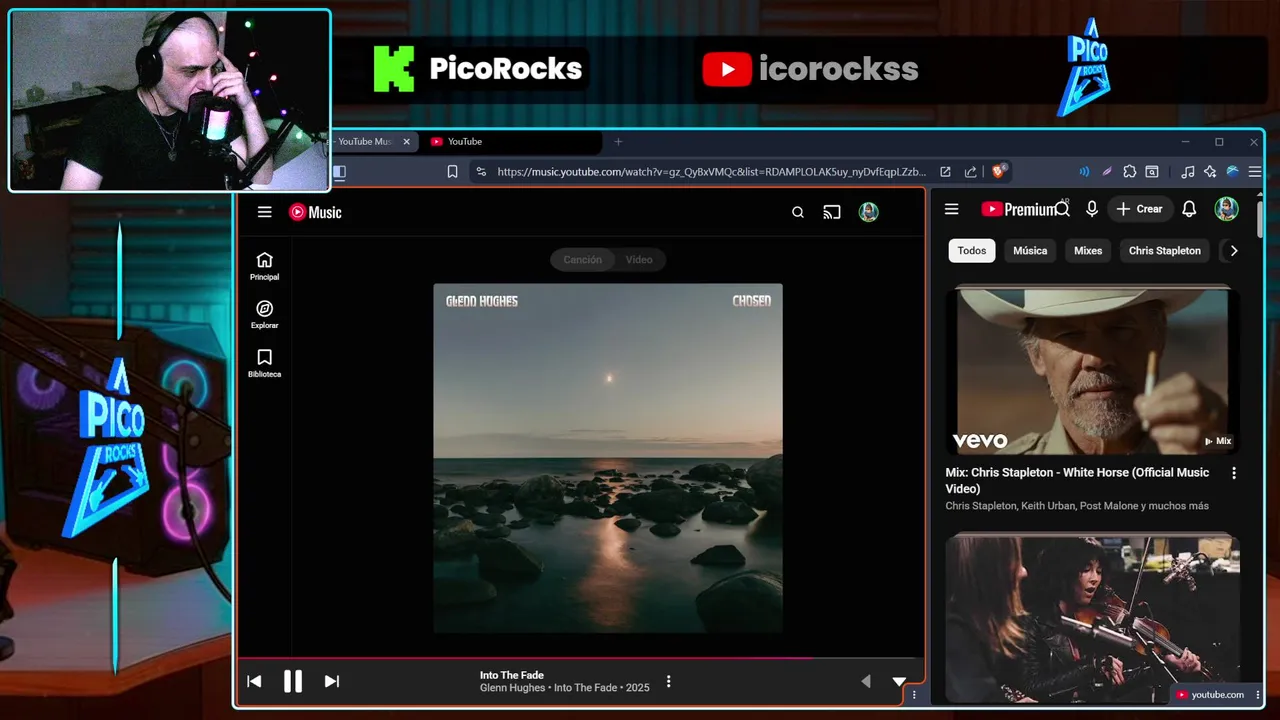
Task: Switch to Canción mode
Action: pos(582,260)
